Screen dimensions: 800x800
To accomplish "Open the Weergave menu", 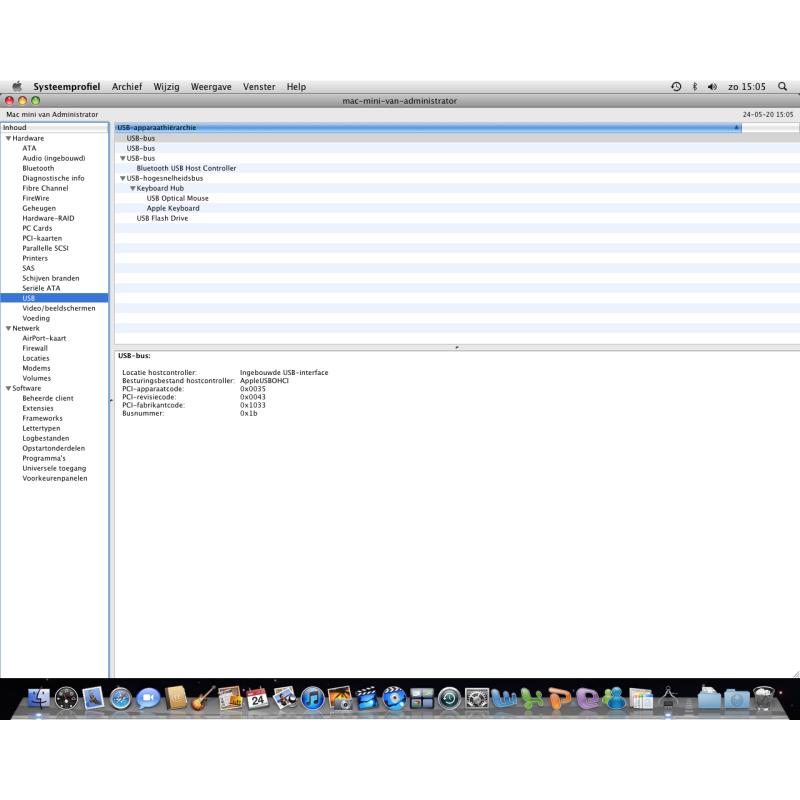I will pyautogui.click(x=211, y=87).
